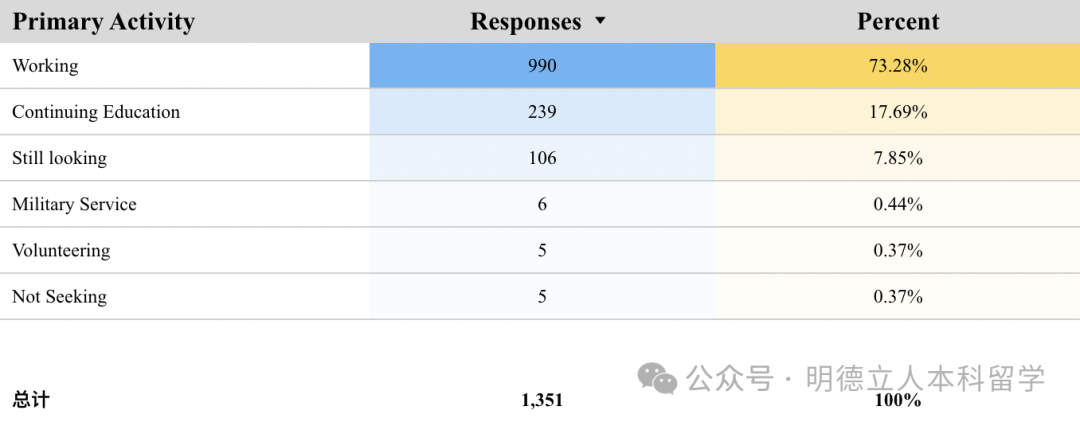This screenshot has width=1080, height=422.
Task: Select the Responses column header
Action: point(526,21)
